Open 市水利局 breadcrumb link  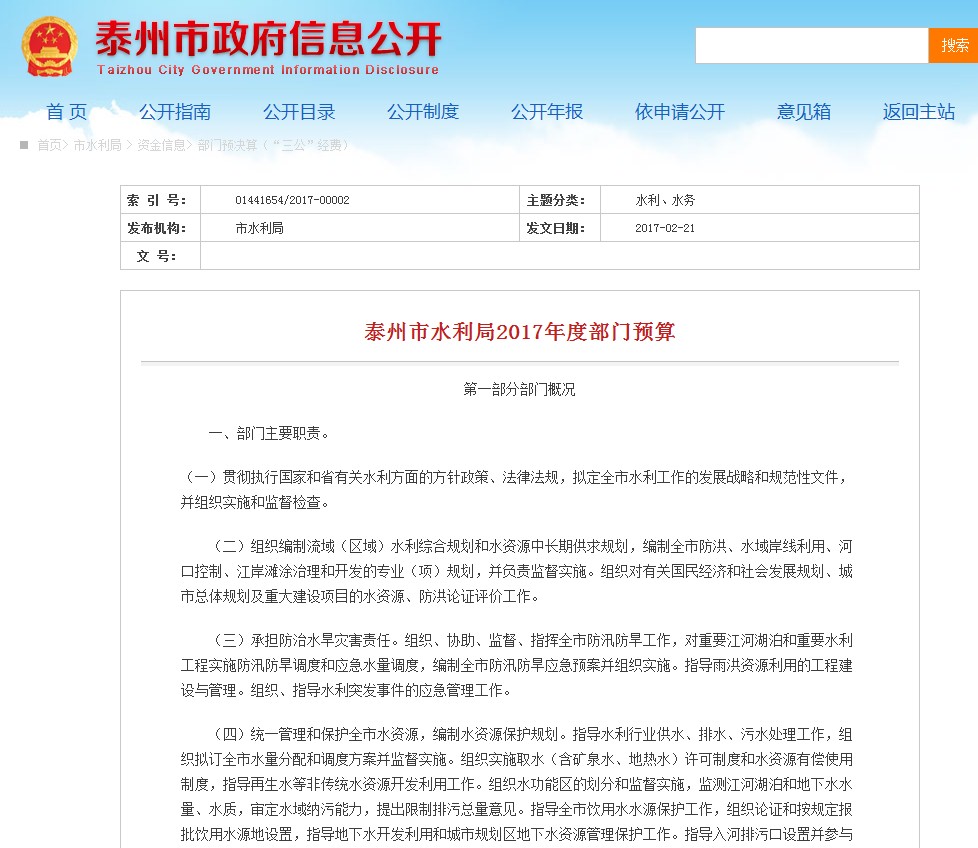pyautogui.click(x=97, y=146)
